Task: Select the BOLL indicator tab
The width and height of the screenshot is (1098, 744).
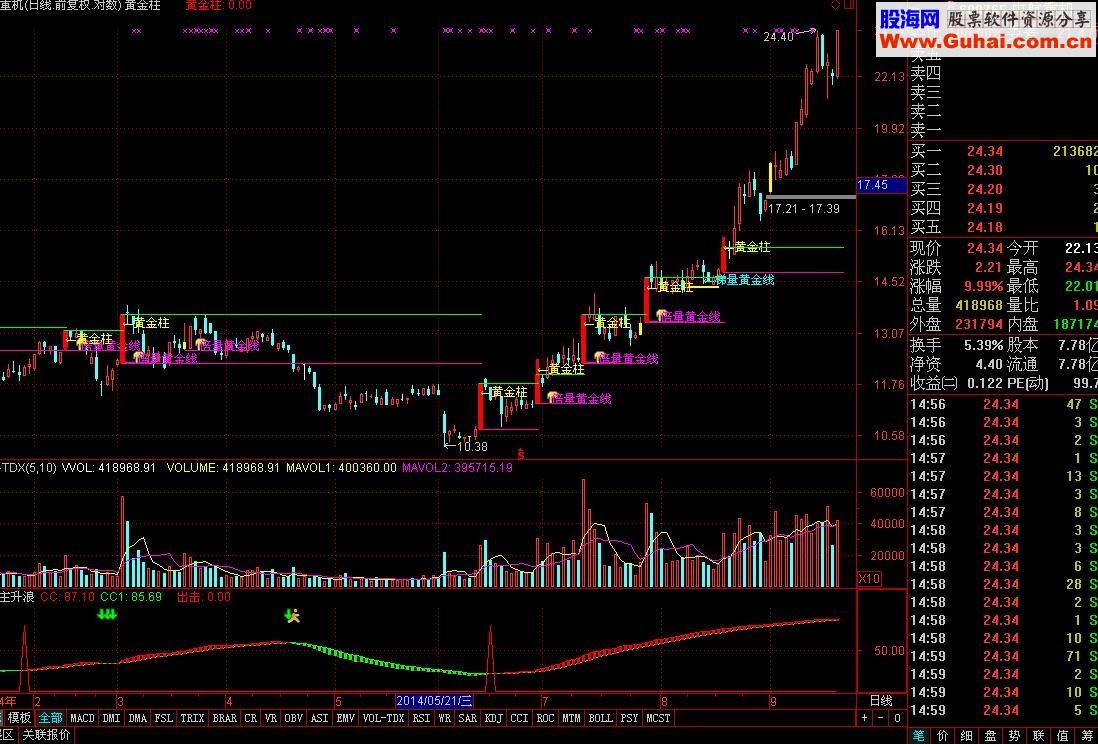Action: point(600,718)
